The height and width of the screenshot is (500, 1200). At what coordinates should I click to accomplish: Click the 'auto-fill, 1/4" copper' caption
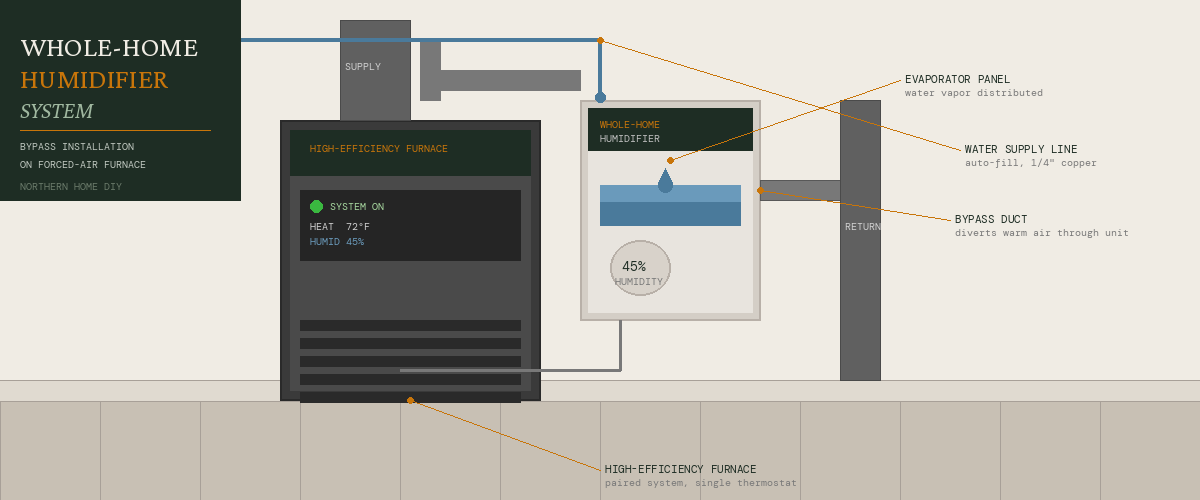[1031, 163]
